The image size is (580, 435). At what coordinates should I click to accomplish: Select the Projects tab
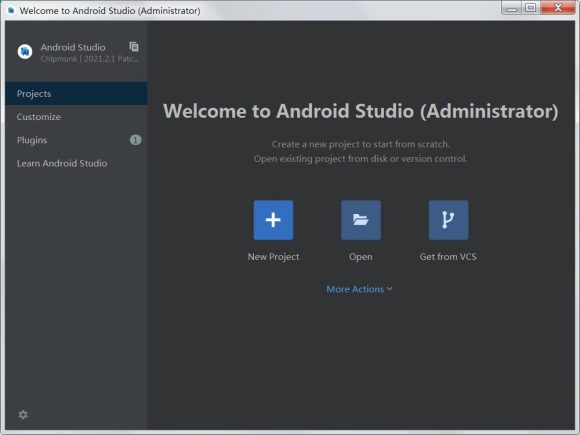[x=76, y=94]
